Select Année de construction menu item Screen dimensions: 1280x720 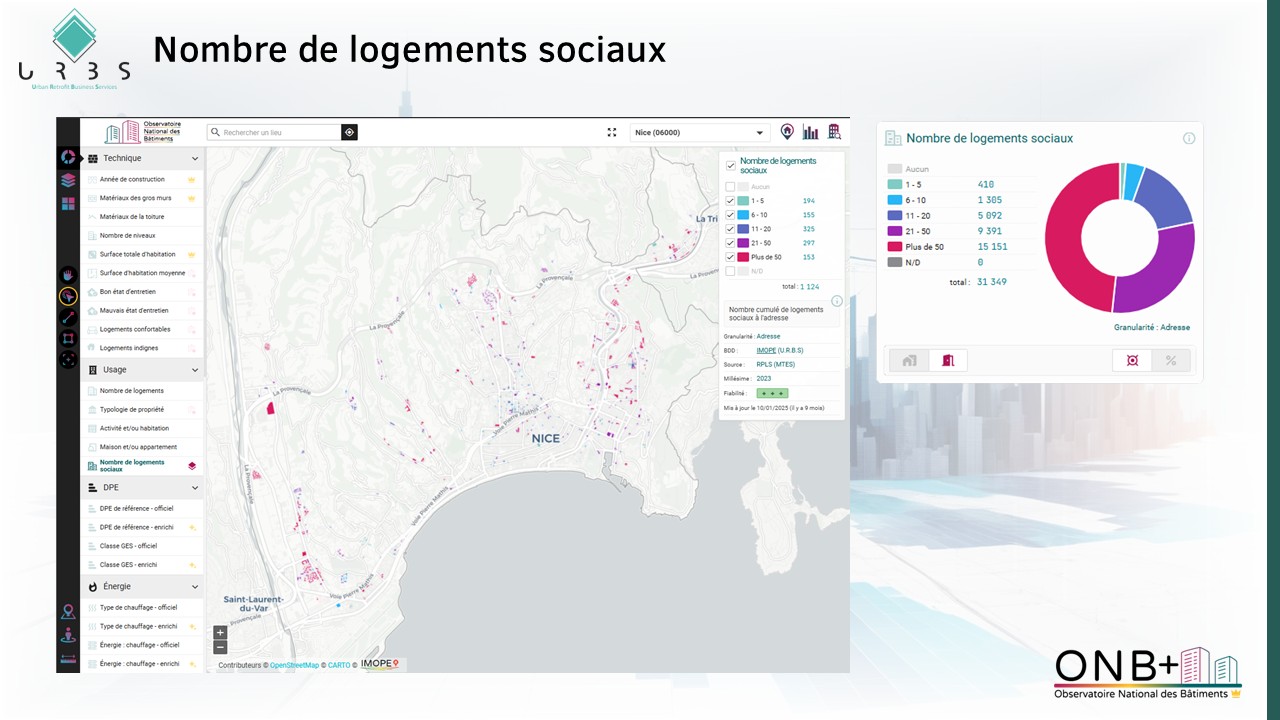[132, 179]
